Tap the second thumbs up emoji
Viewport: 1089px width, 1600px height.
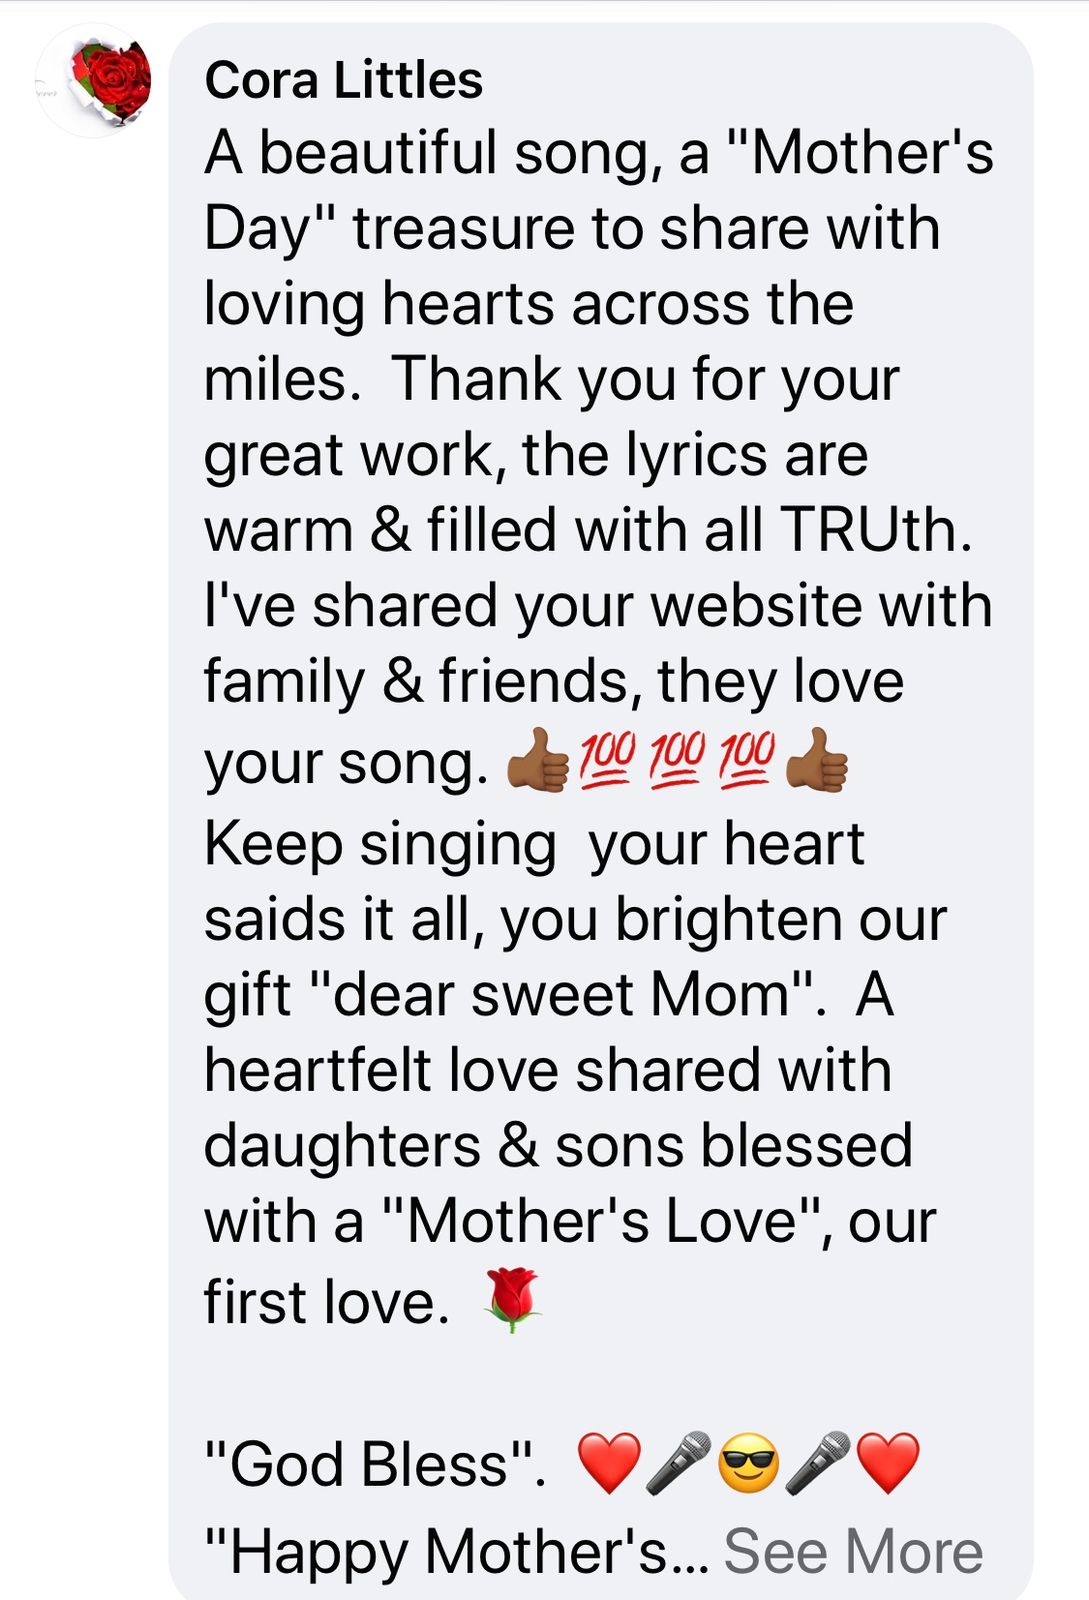click(817, 761)
